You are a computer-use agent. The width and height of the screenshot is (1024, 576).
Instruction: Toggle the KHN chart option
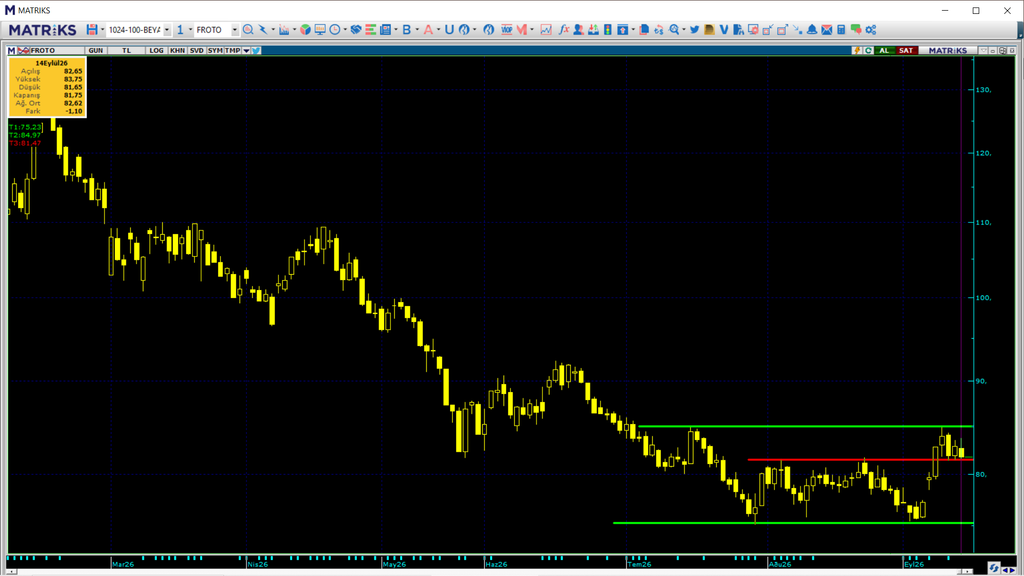(177, 50)
